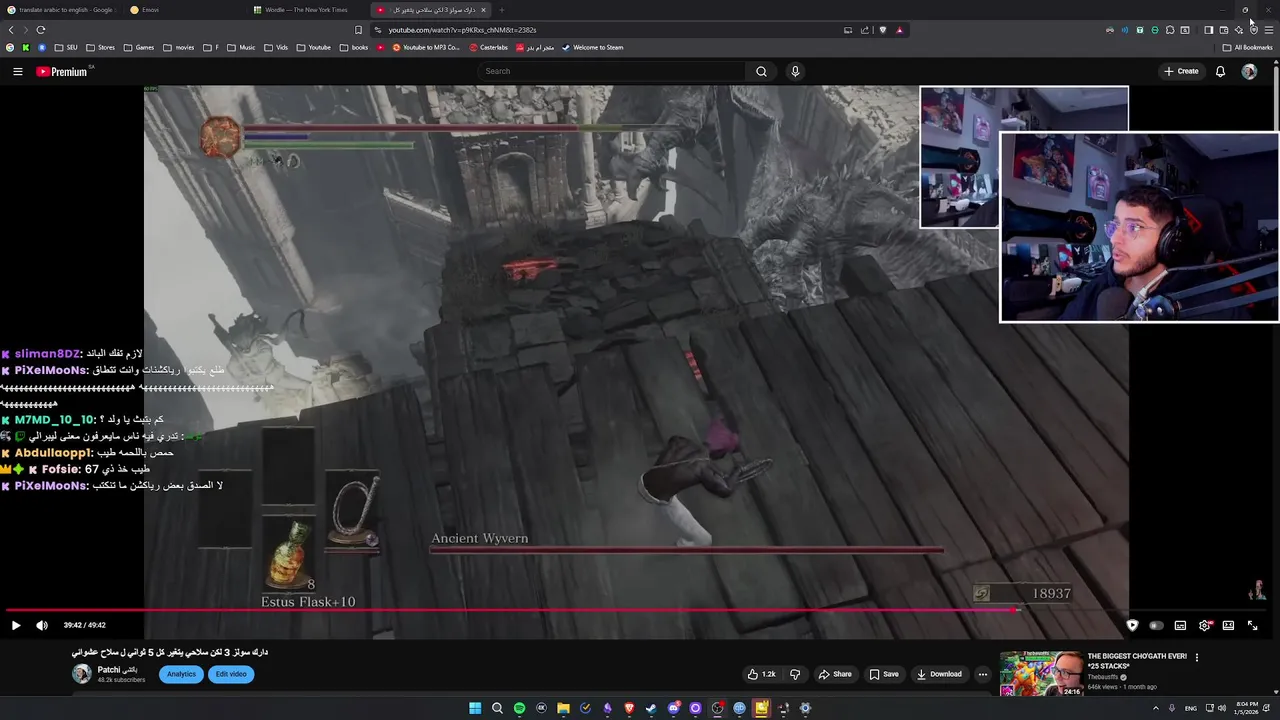Click the Create button
The height and width of the screenshot is (720, 1280).
coord(1181,71)
